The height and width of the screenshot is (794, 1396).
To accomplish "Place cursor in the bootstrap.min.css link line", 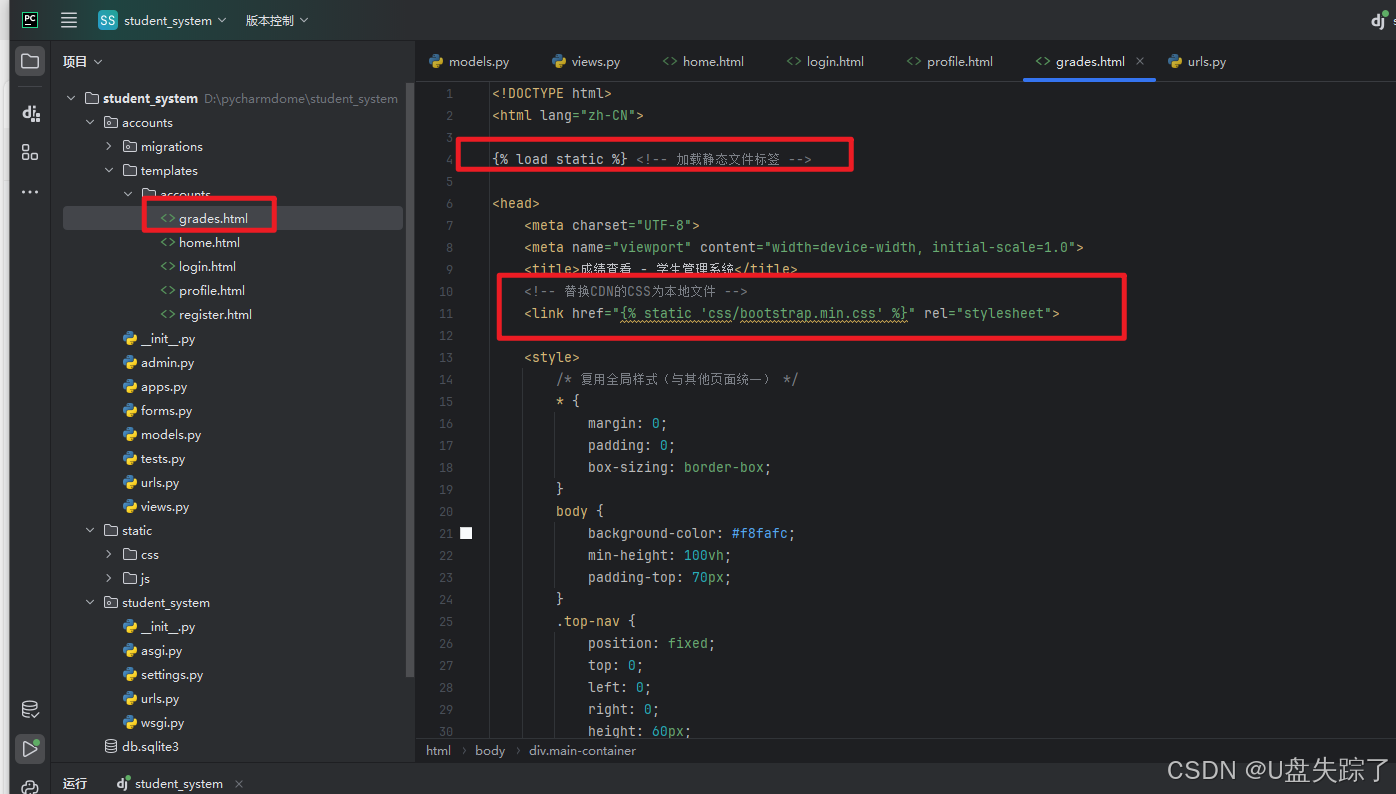I will click(791, 313).
